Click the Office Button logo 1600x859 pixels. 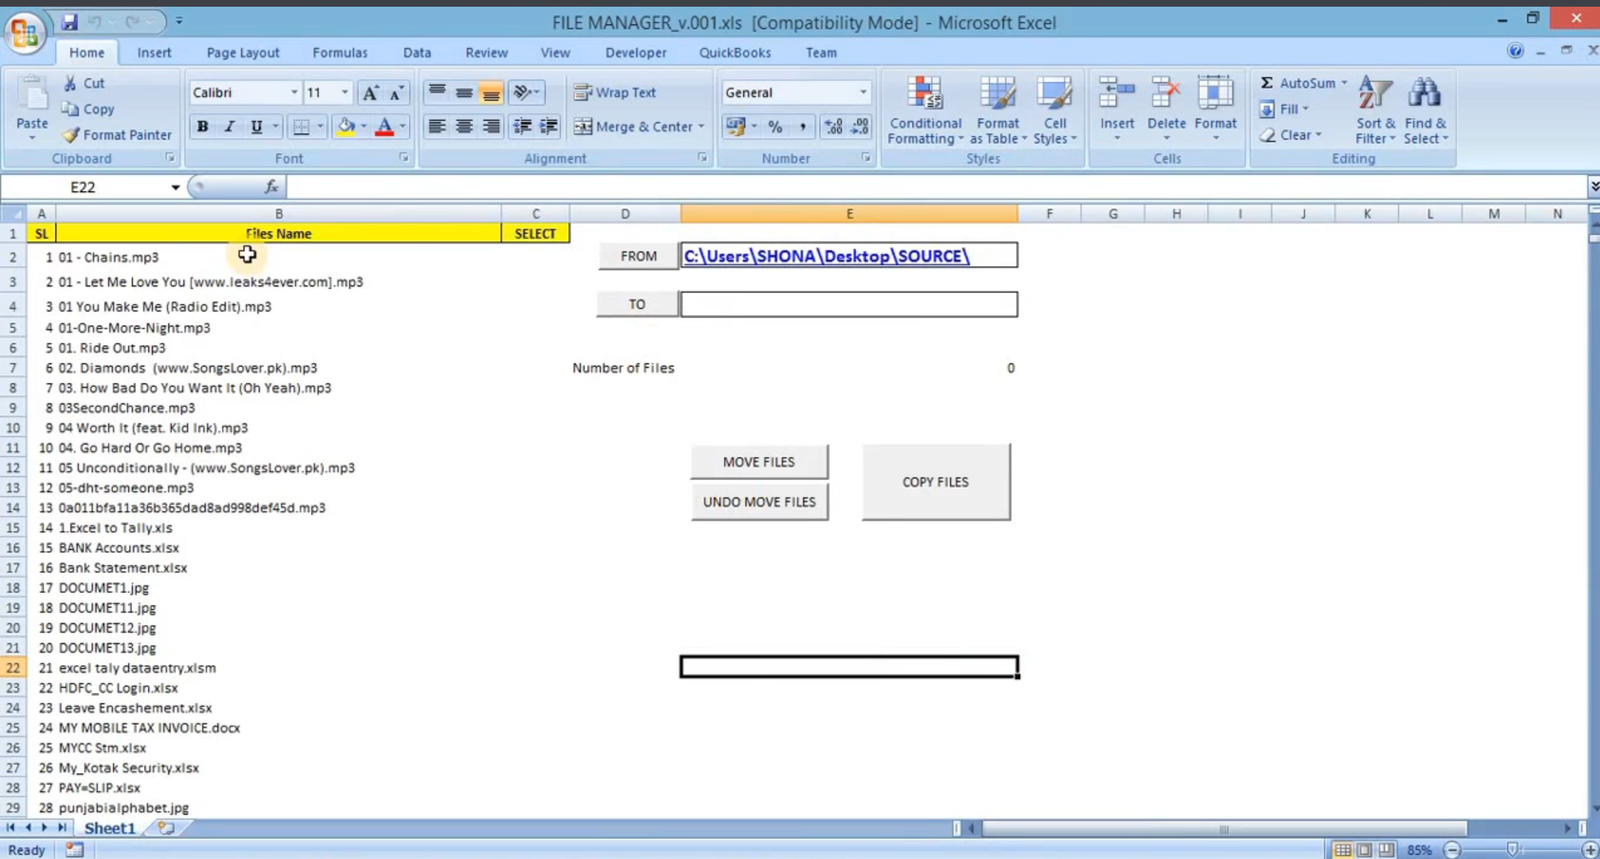tap(24, 32)
